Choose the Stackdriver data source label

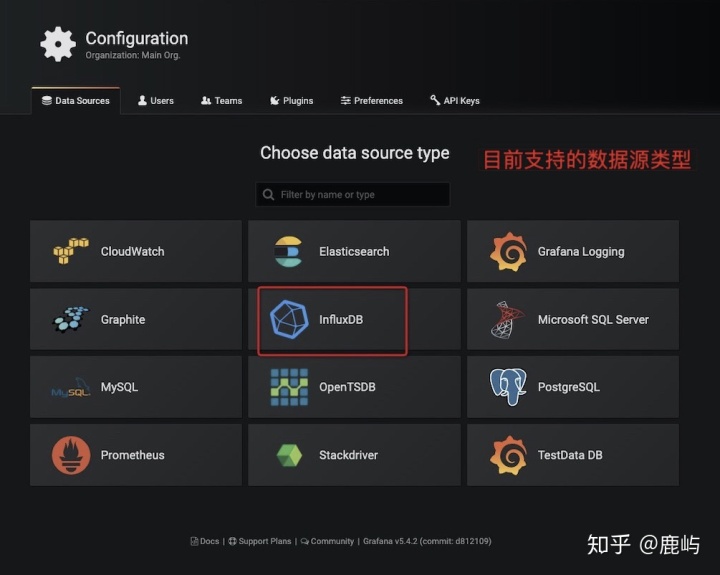click(349, 455)
